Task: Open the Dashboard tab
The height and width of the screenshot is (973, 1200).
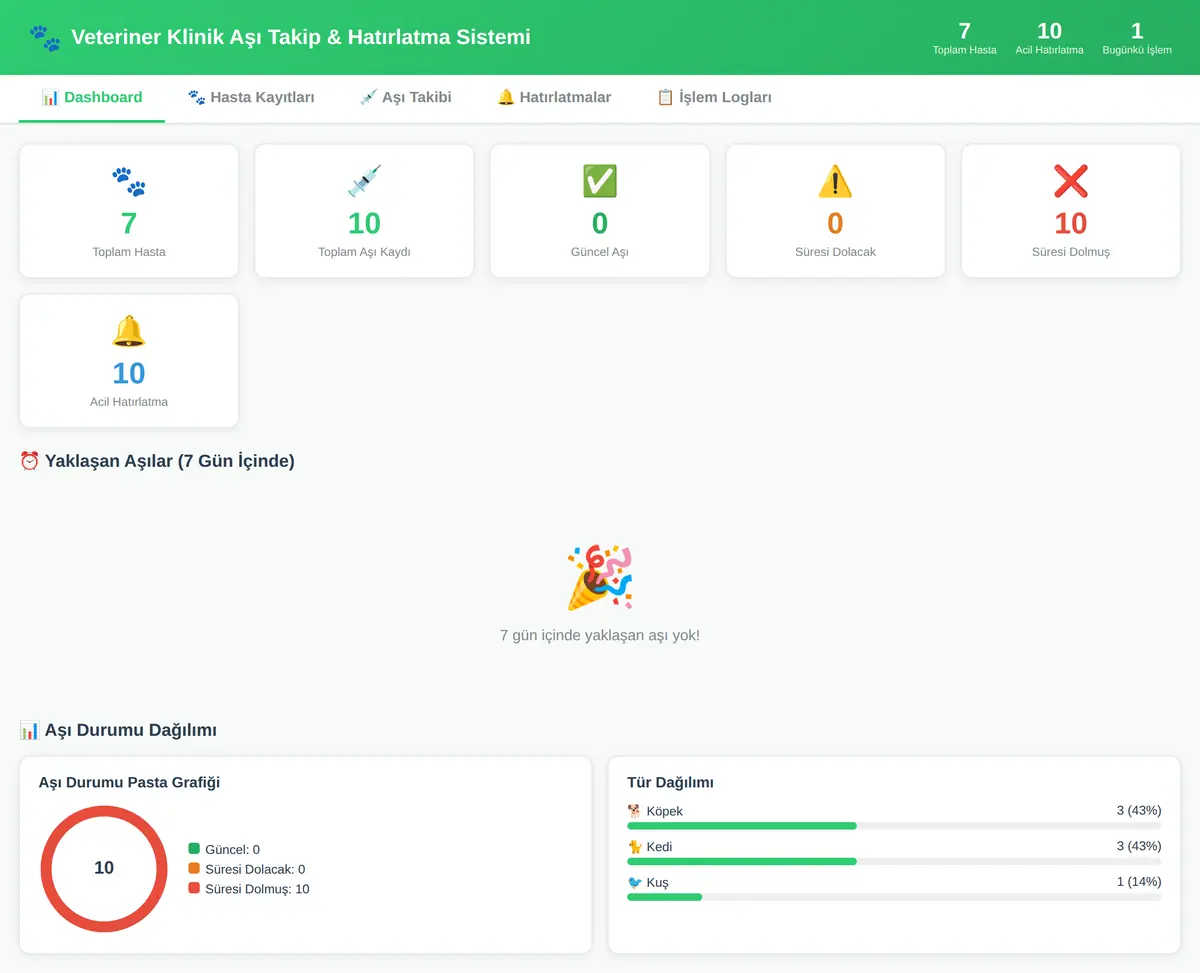Action: pyautogui.click(x=92, y=98)
